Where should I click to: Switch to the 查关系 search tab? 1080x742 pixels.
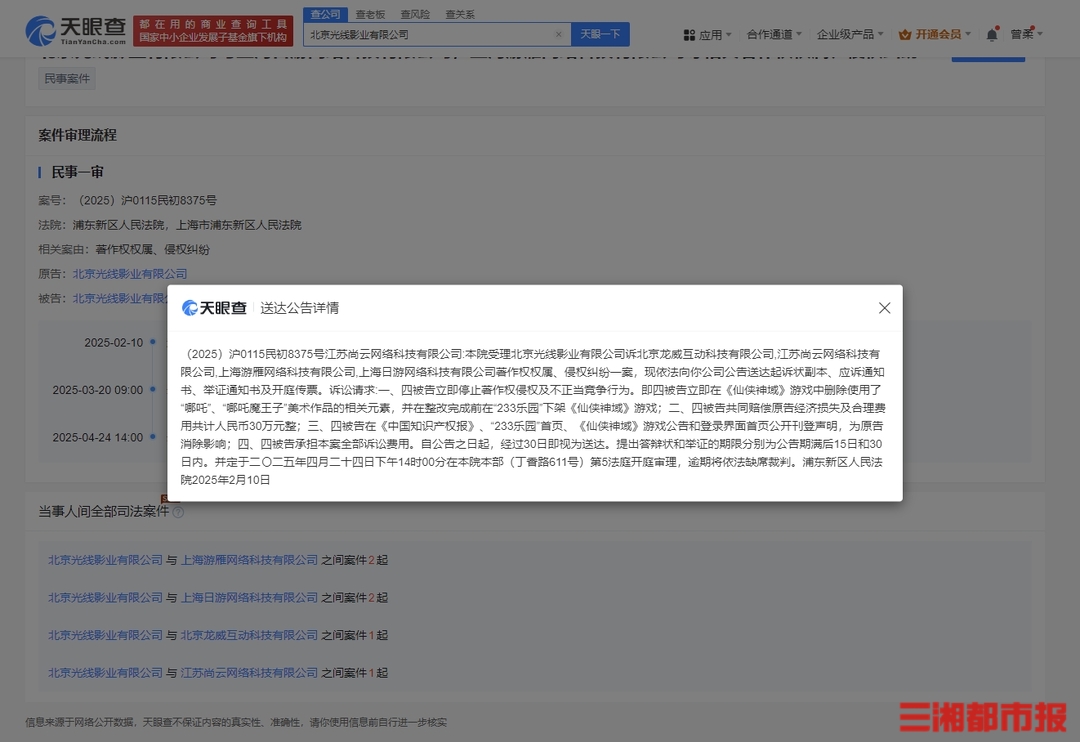(x=459, y=14)
